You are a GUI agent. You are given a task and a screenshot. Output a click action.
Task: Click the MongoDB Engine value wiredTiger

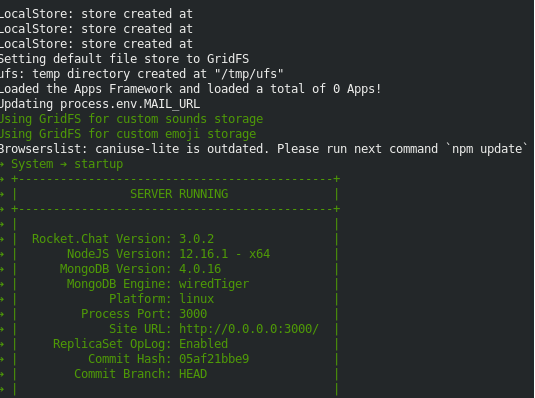click(214, 284)
